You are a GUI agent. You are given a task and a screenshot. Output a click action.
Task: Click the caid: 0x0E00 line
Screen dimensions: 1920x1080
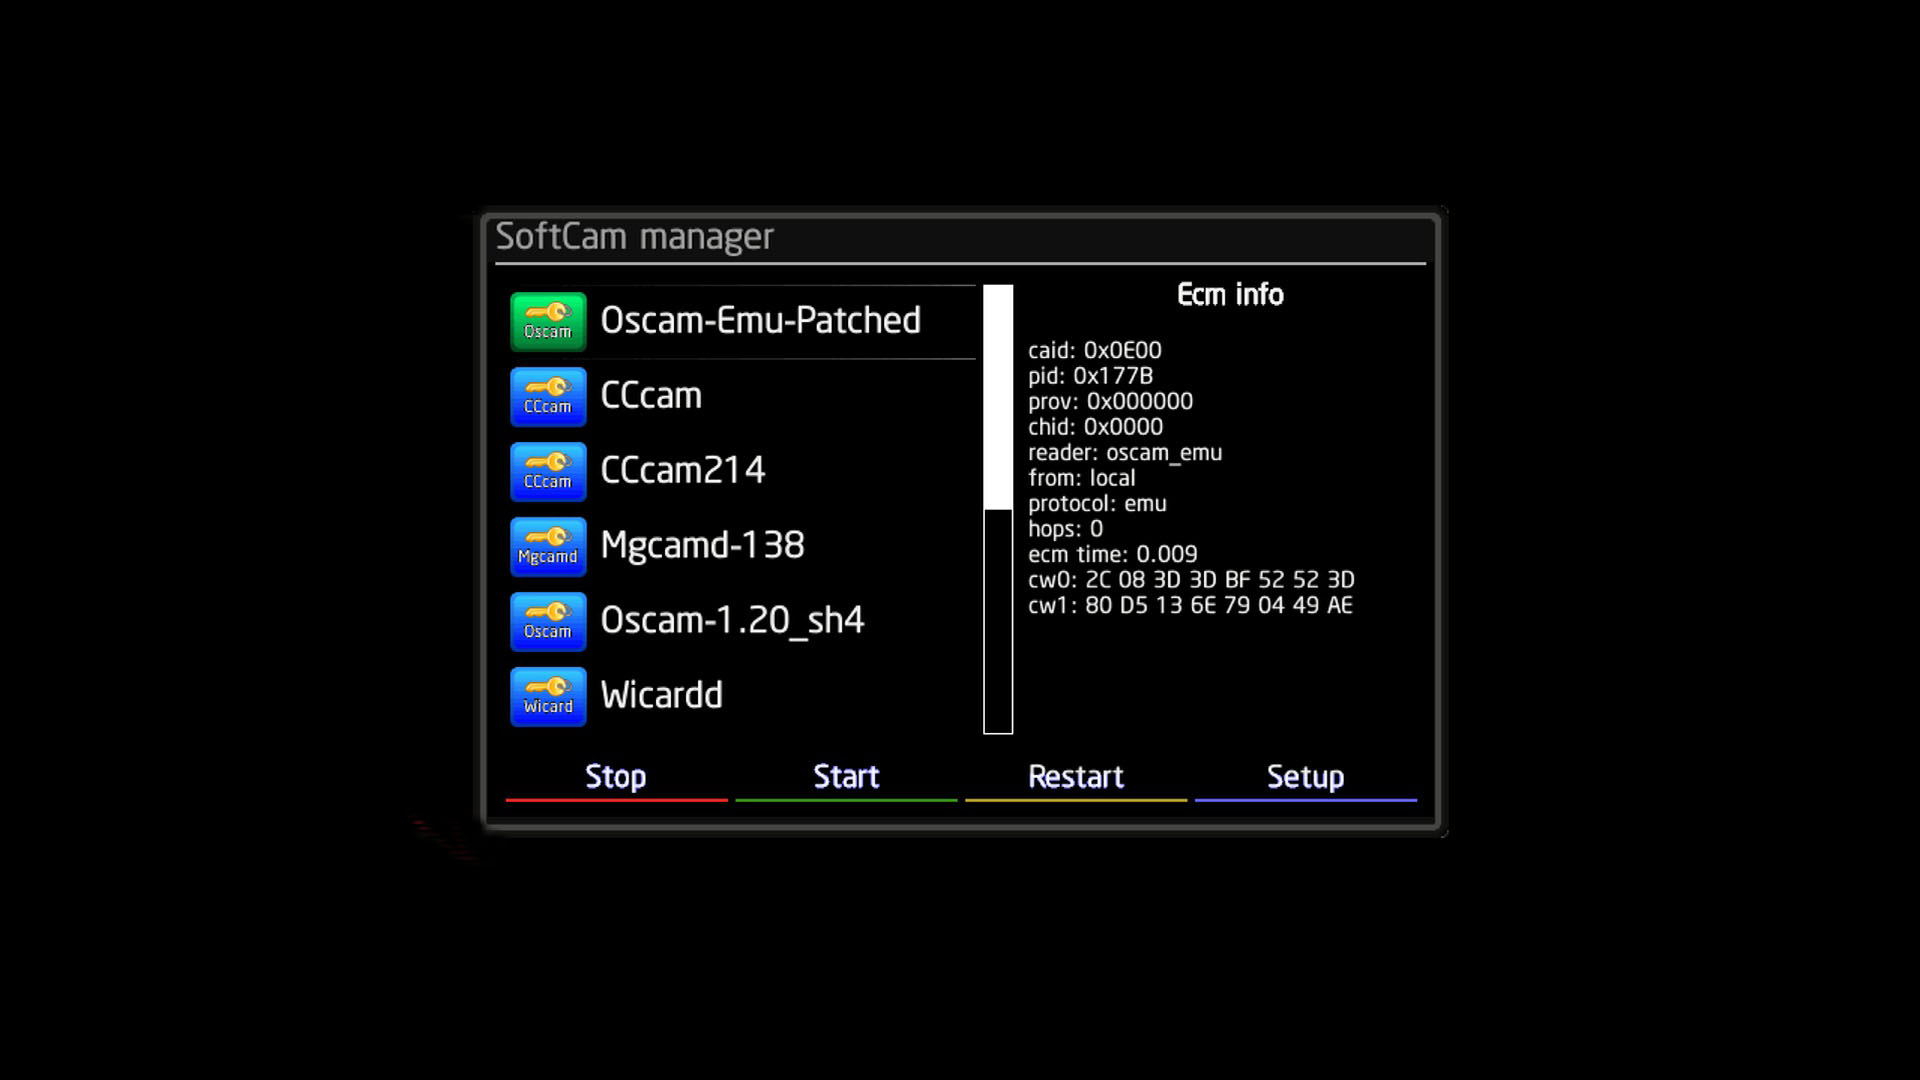point(1095,351)
